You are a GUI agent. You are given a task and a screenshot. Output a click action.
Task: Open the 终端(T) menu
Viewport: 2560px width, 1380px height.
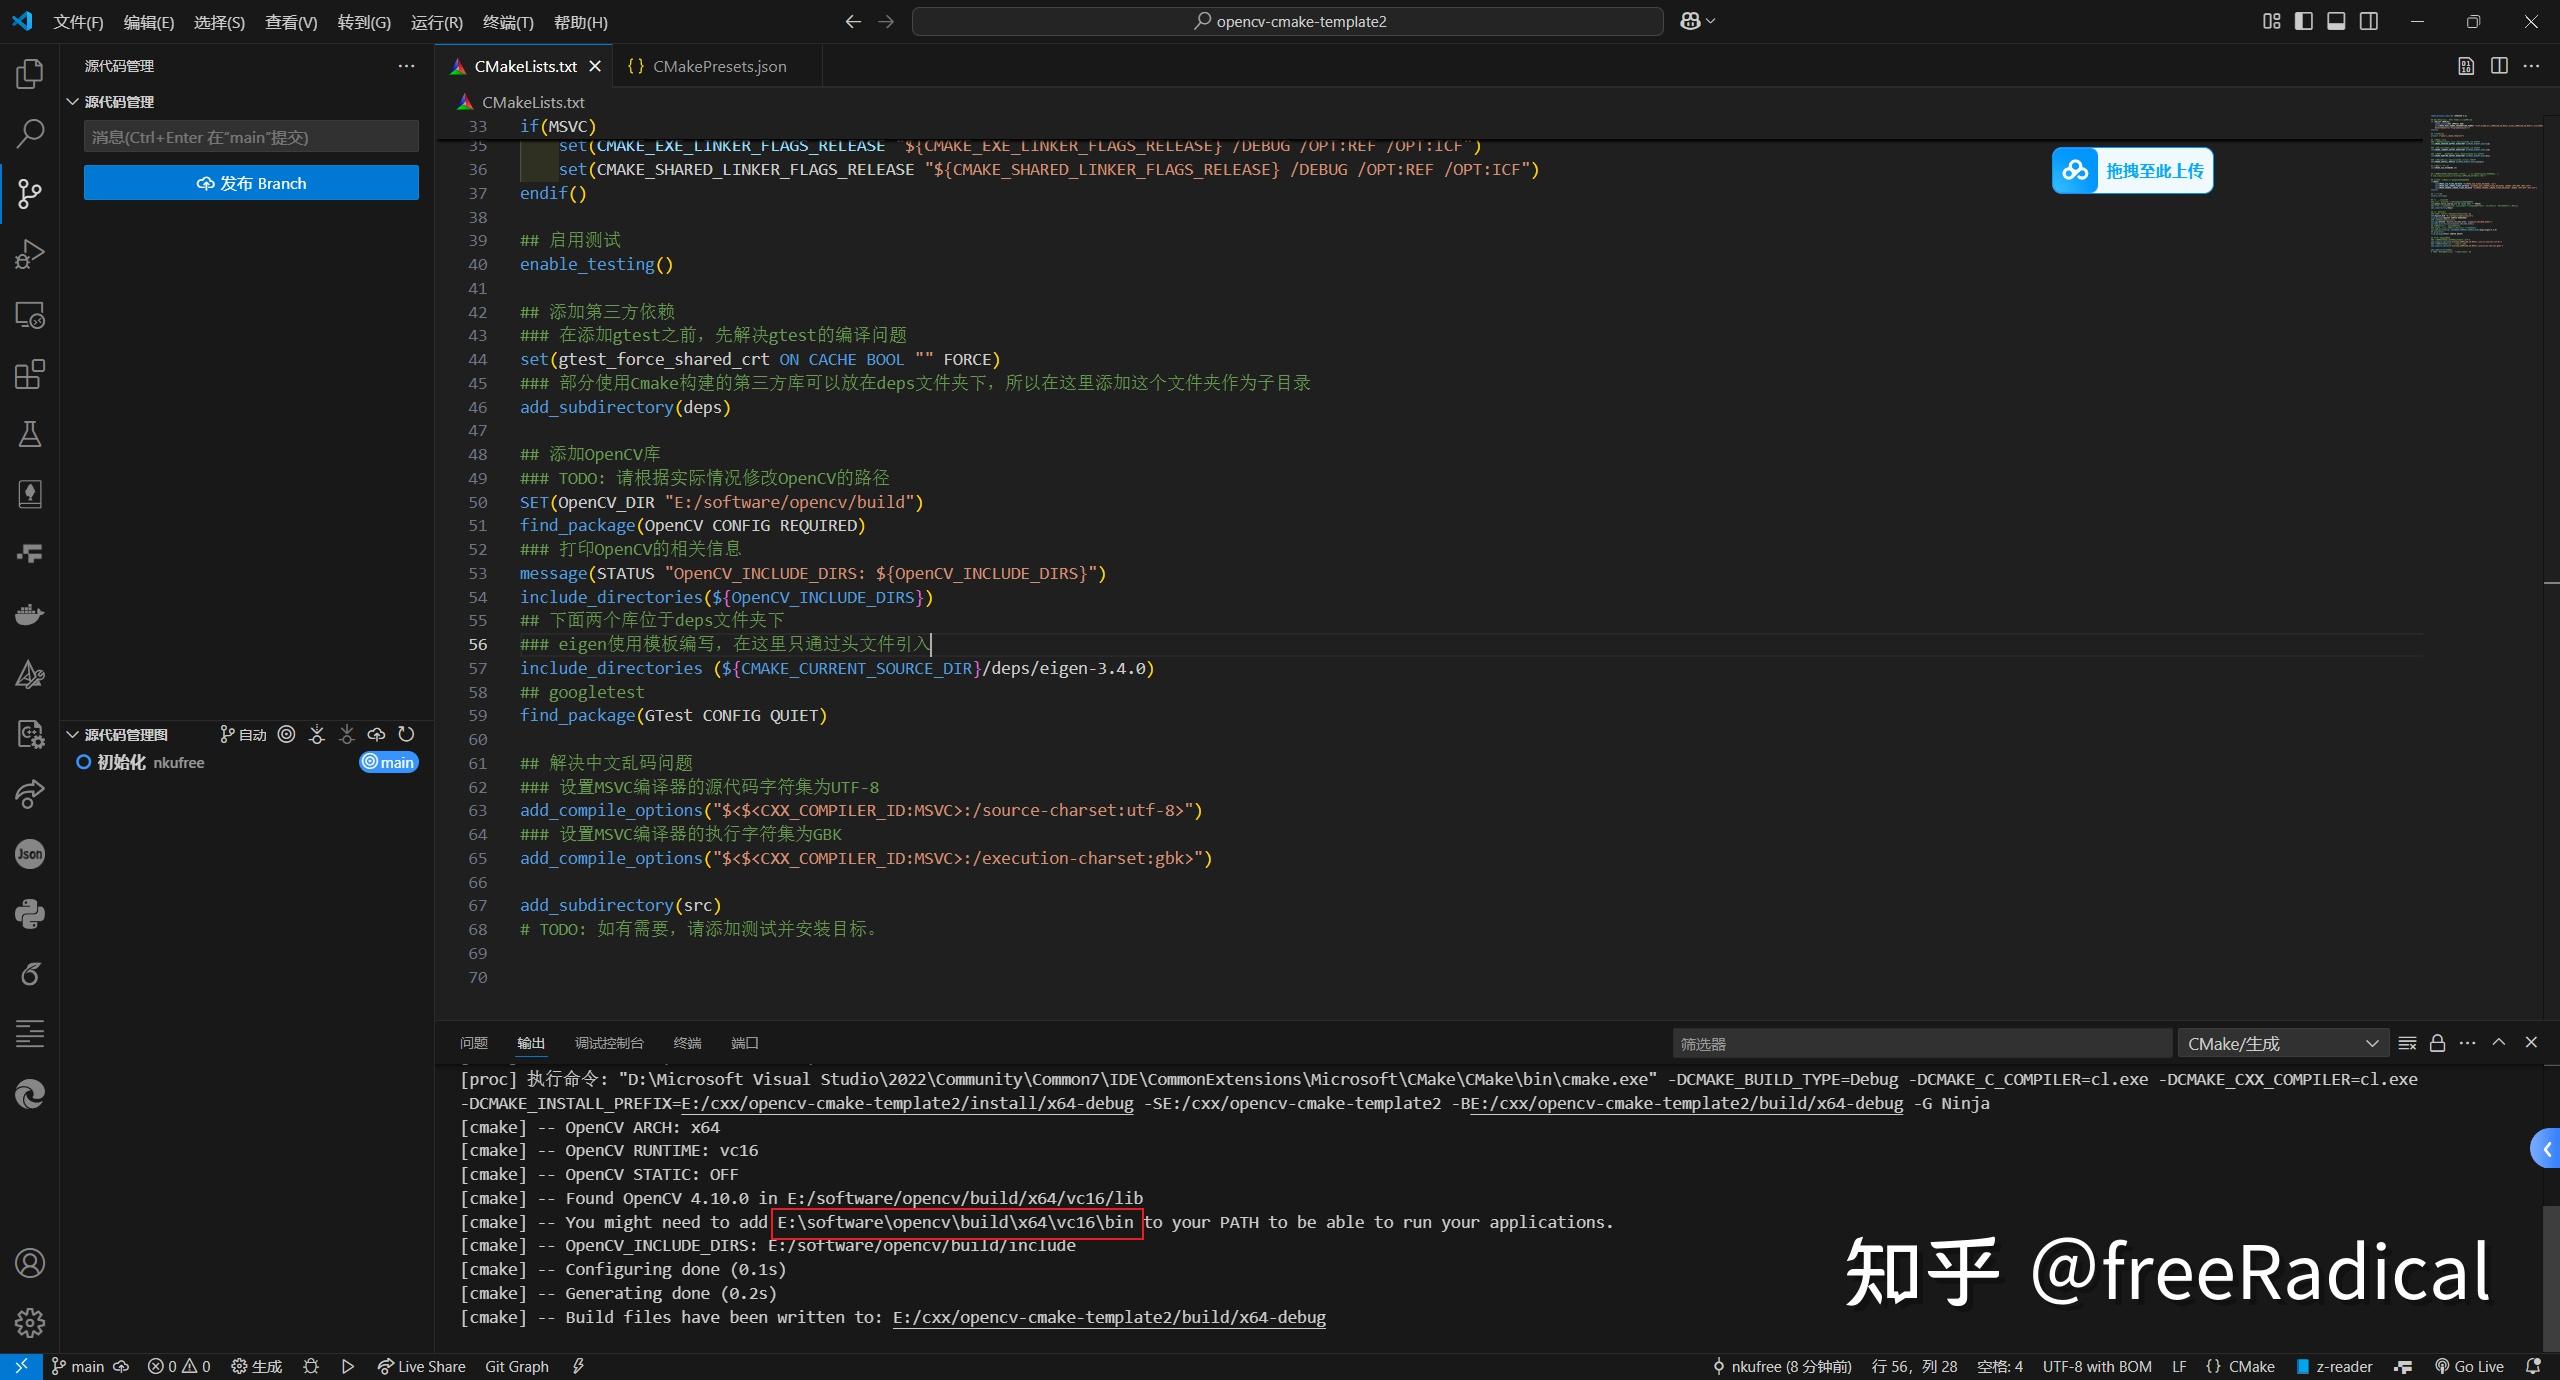(x=509, y=21)
